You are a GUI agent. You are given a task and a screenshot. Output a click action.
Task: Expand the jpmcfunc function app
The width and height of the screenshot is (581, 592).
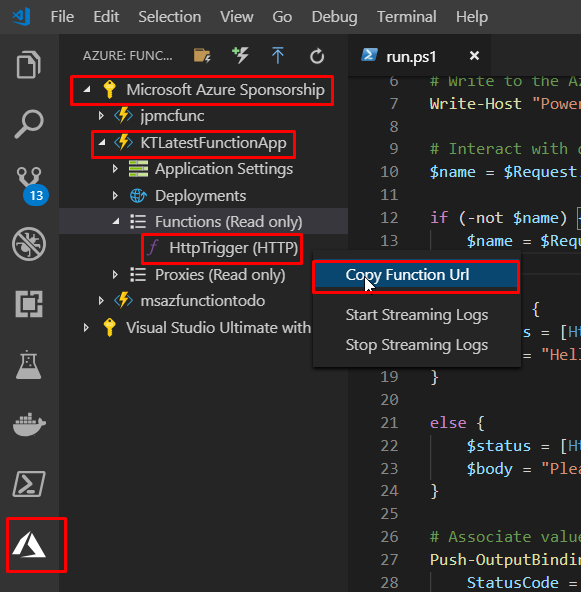pyautogui.click(x=101, y=116)
